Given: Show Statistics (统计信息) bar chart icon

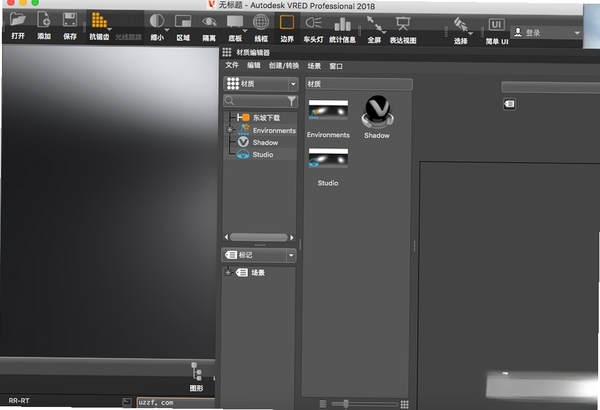Looking at the screenshot, I should pyautogui.click(x=342, y=24).
